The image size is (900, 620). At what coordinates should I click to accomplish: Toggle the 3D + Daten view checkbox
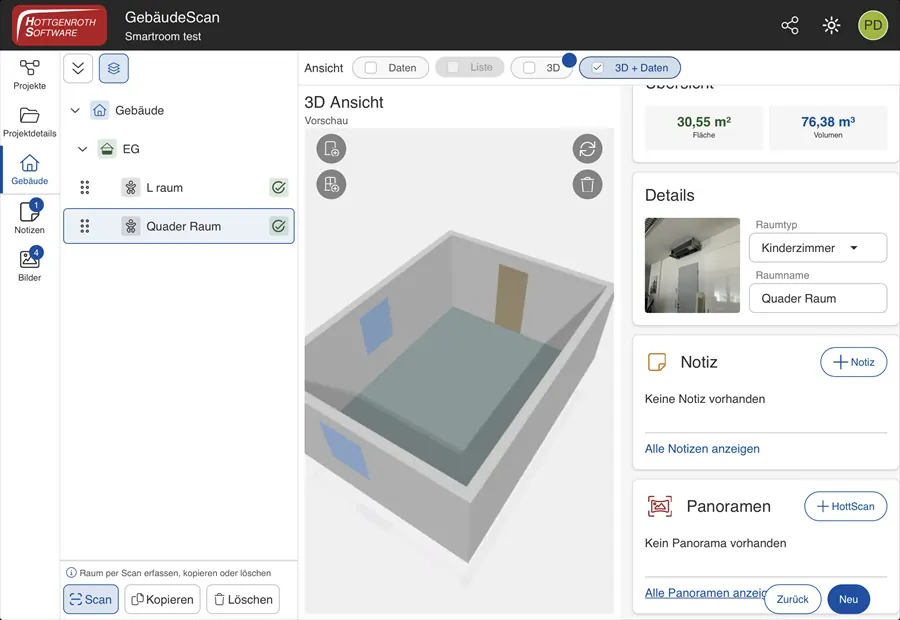coord(598,68)
